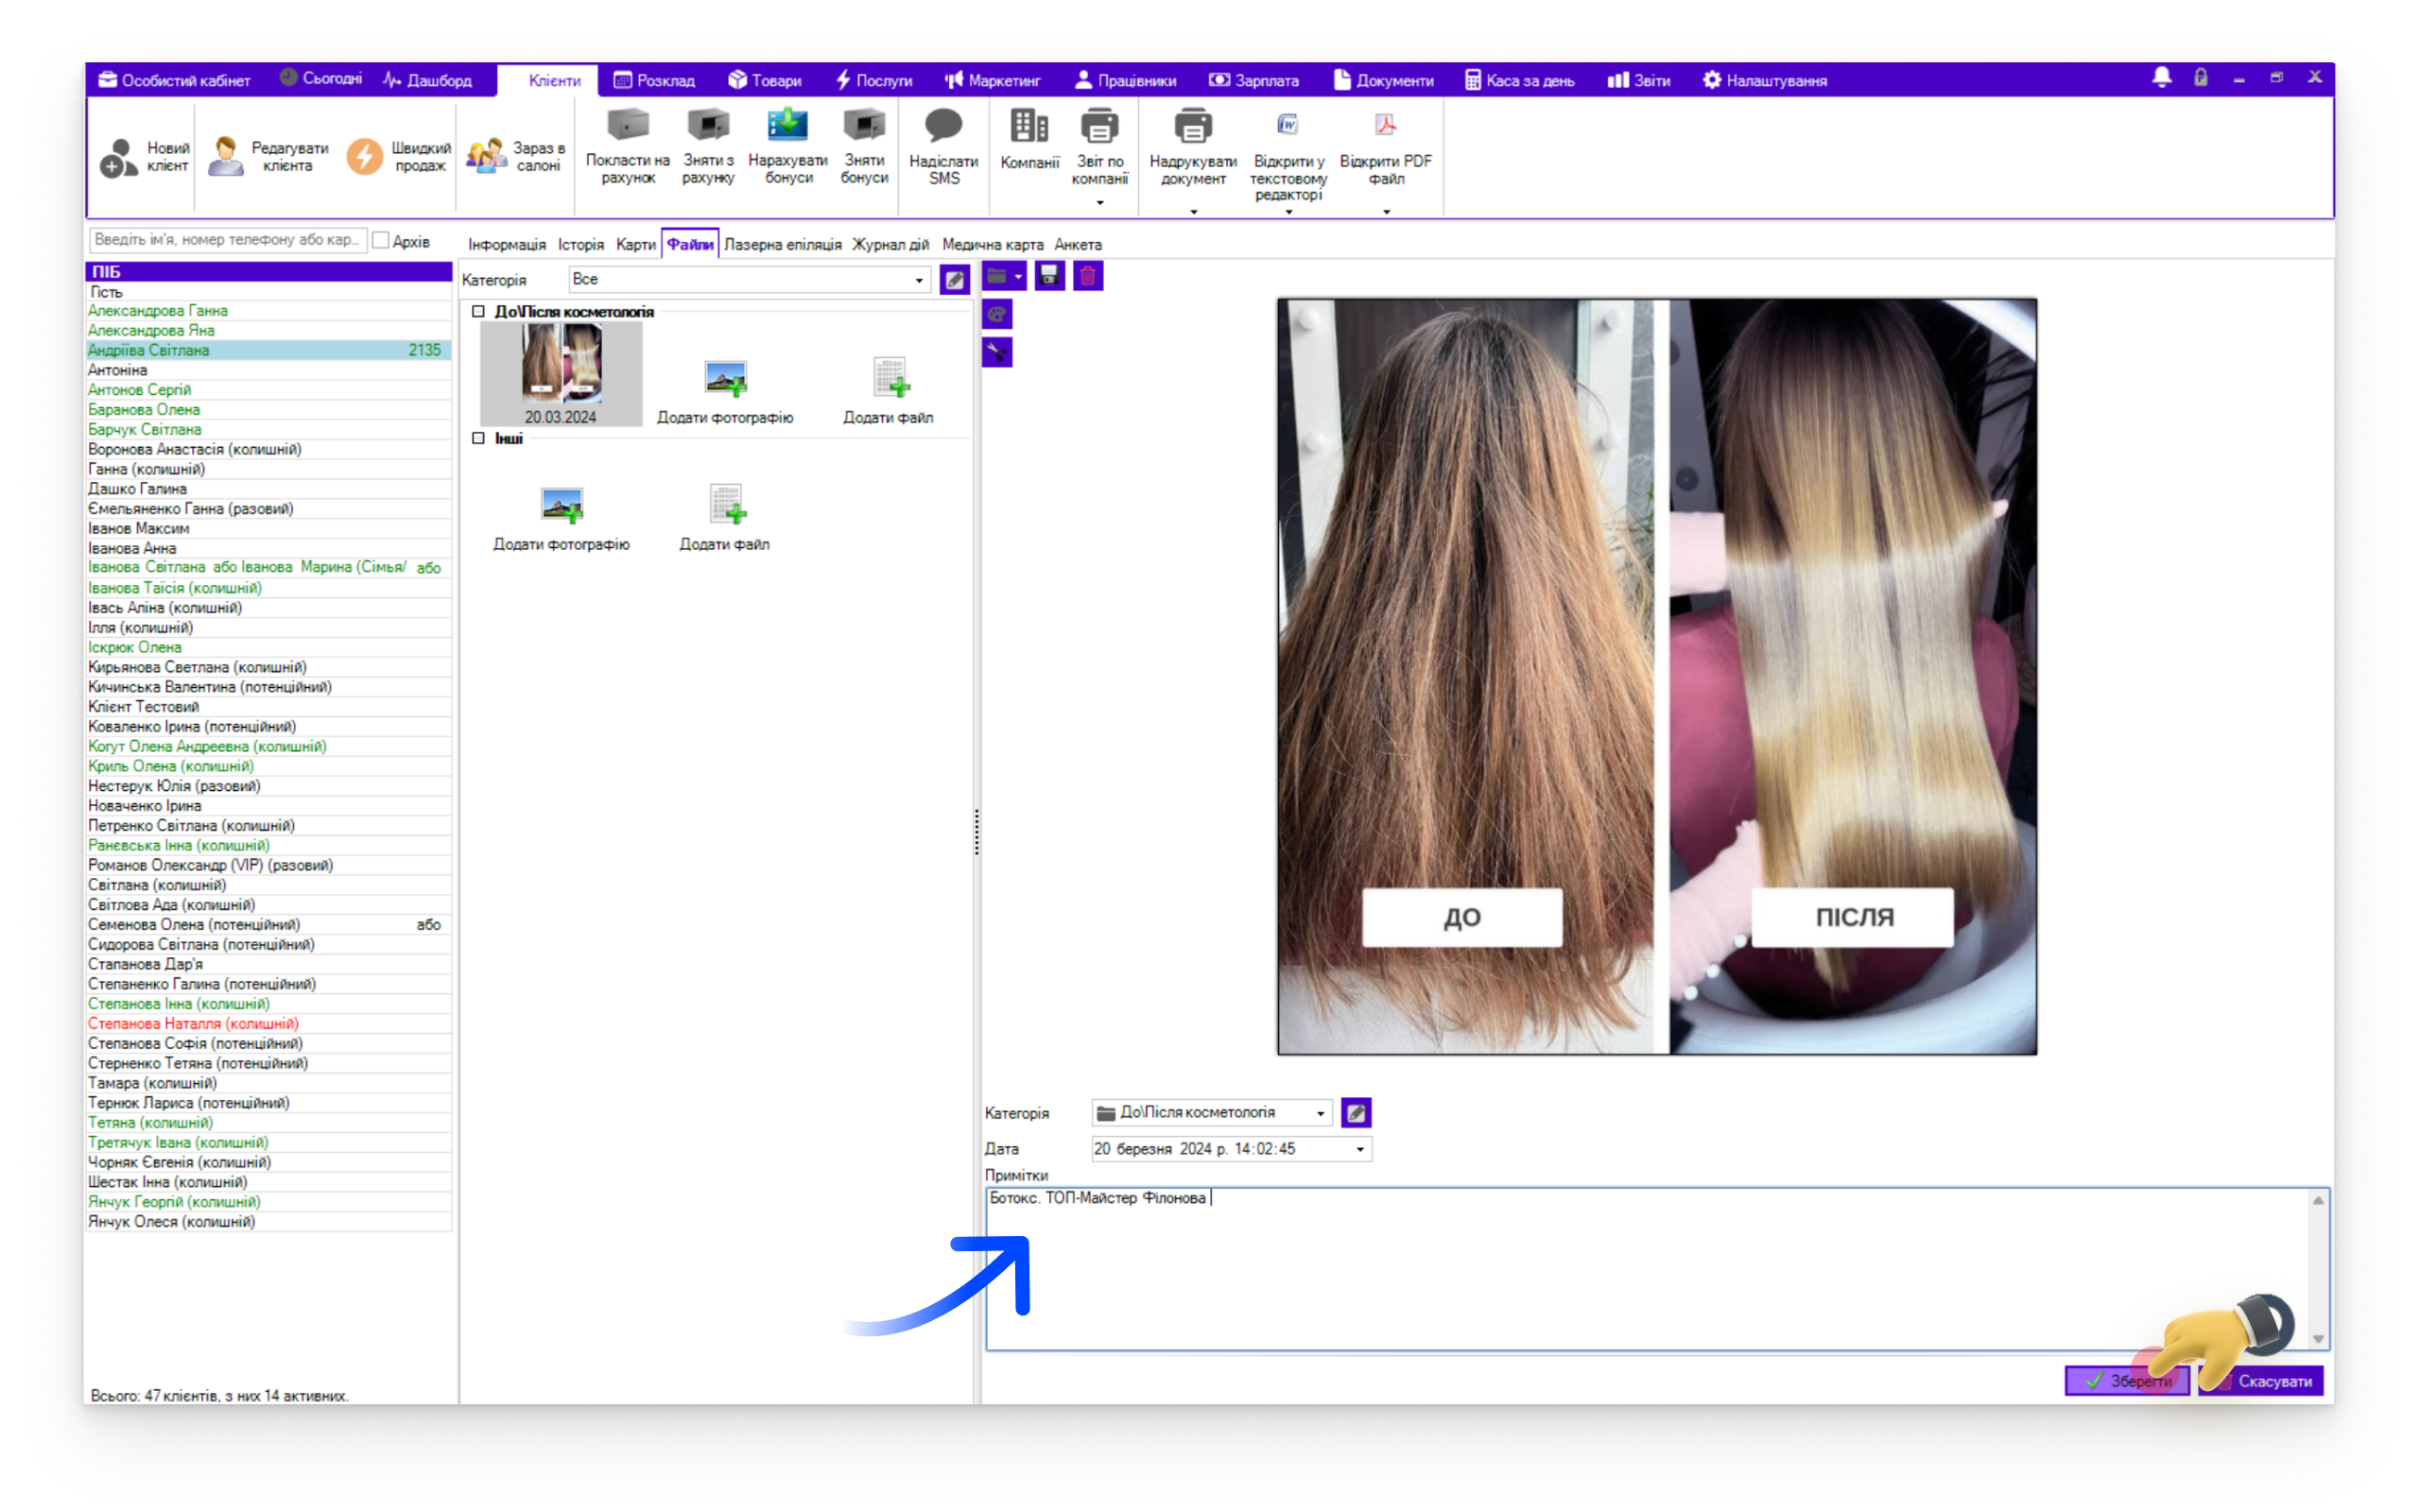The width and height of the screenshot is (2420, 1512).
Task: Open the До\Після косметологія category combo box
Action: pyautogui.click(x=1211, y=1112)
